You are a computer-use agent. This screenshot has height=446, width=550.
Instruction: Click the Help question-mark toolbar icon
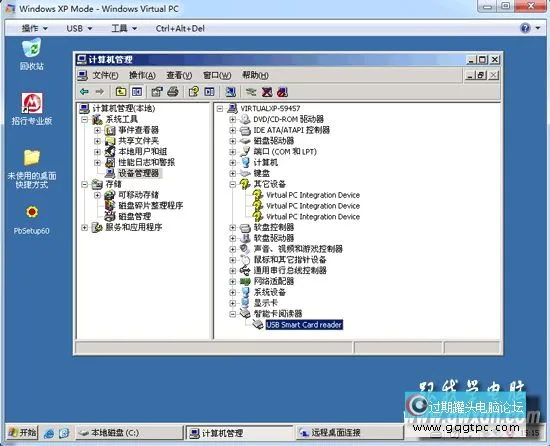(194, 92)
